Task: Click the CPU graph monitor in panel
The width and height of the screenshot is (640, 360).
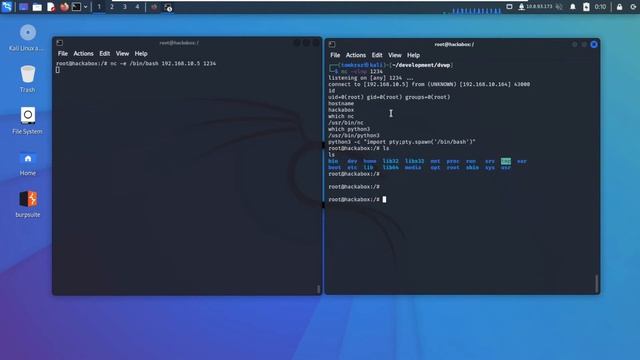Action: (x=472, y=10)
